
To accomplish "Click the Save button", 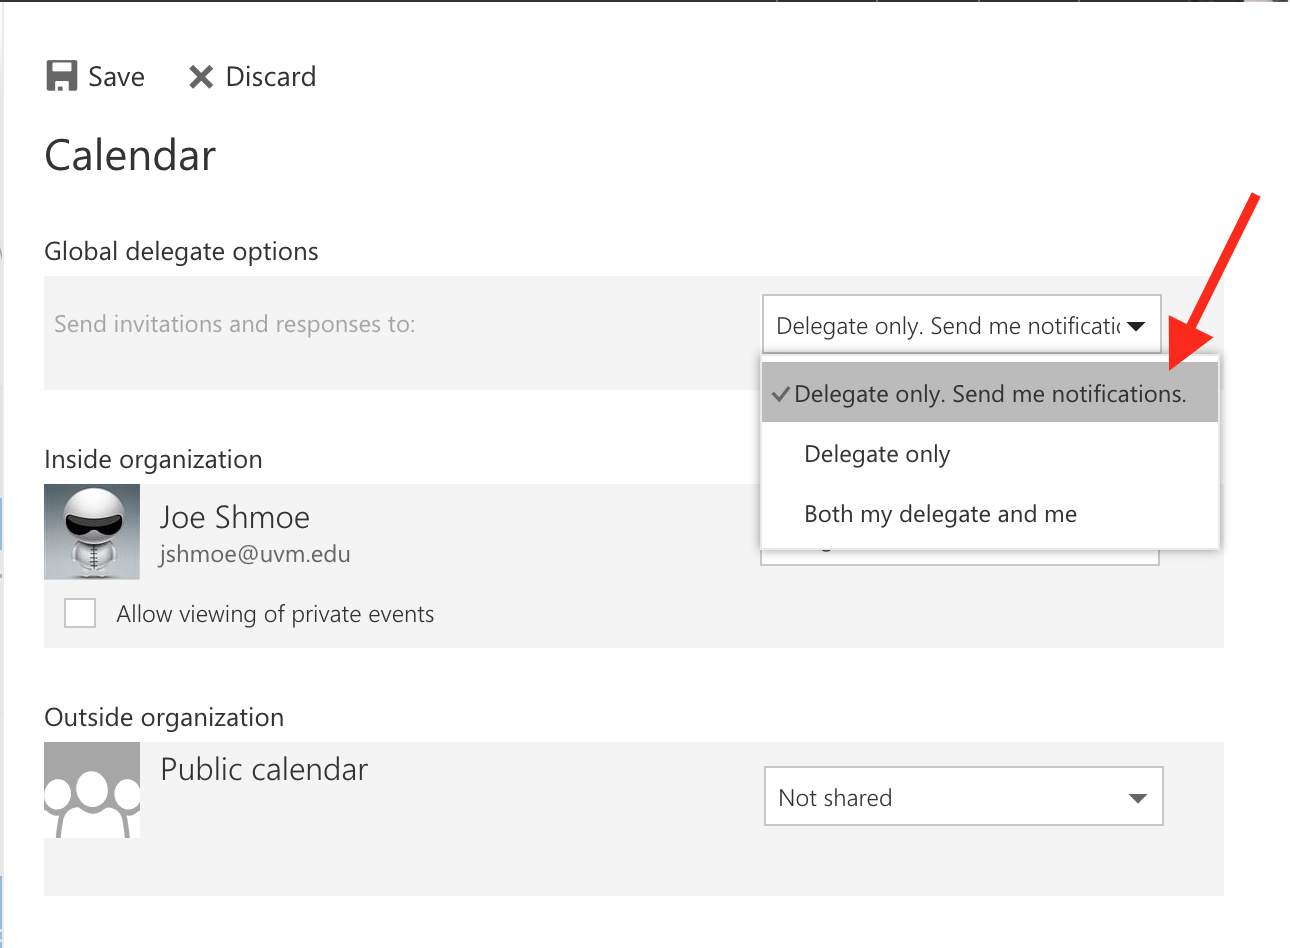I will (x=95, y=75).
